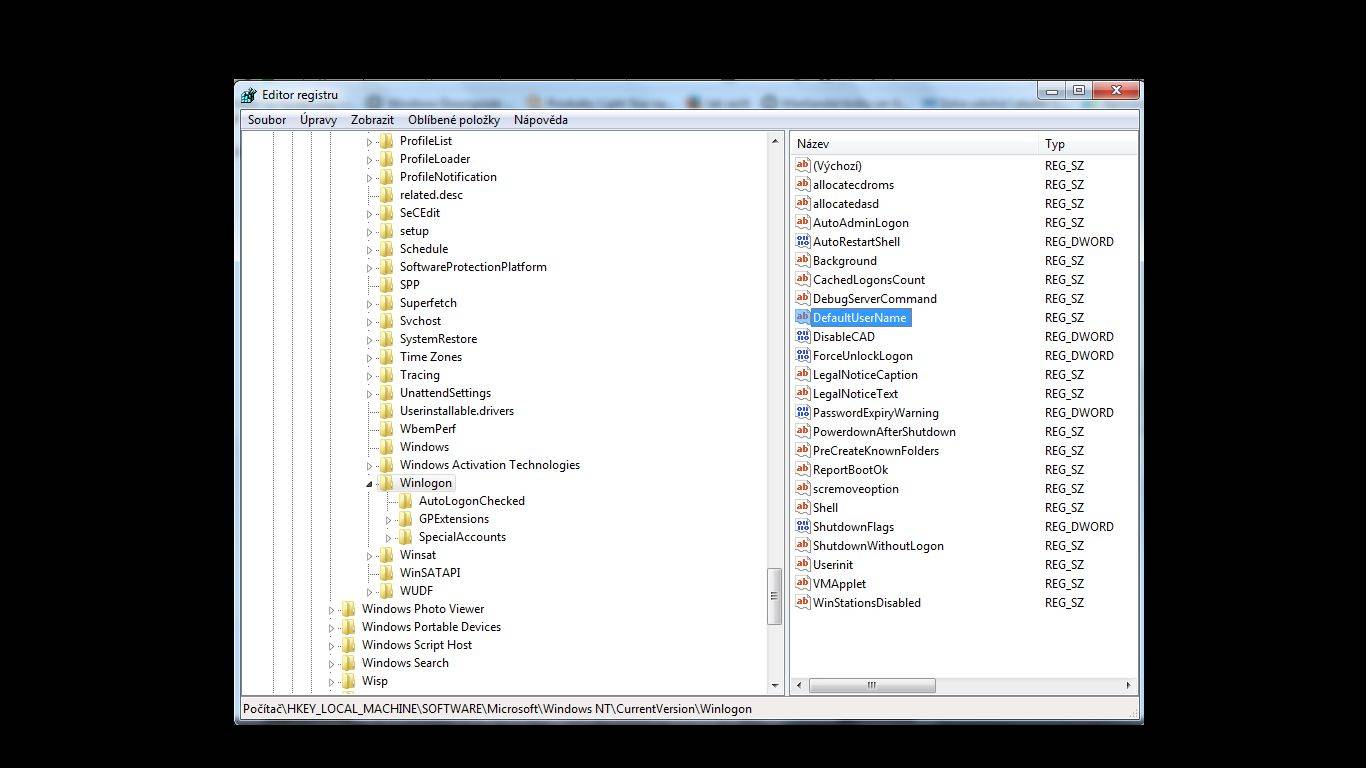Click the string icon of Shell value
1366x768 pixels.
pos(802,508)
